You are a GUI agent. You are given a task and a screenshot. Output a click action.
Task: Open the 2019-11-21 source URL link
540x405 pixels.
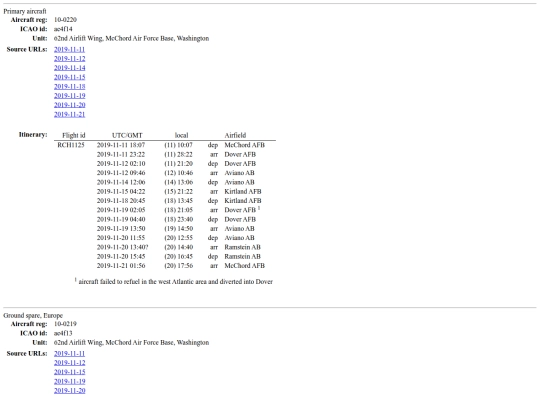(x=69, y=114)
